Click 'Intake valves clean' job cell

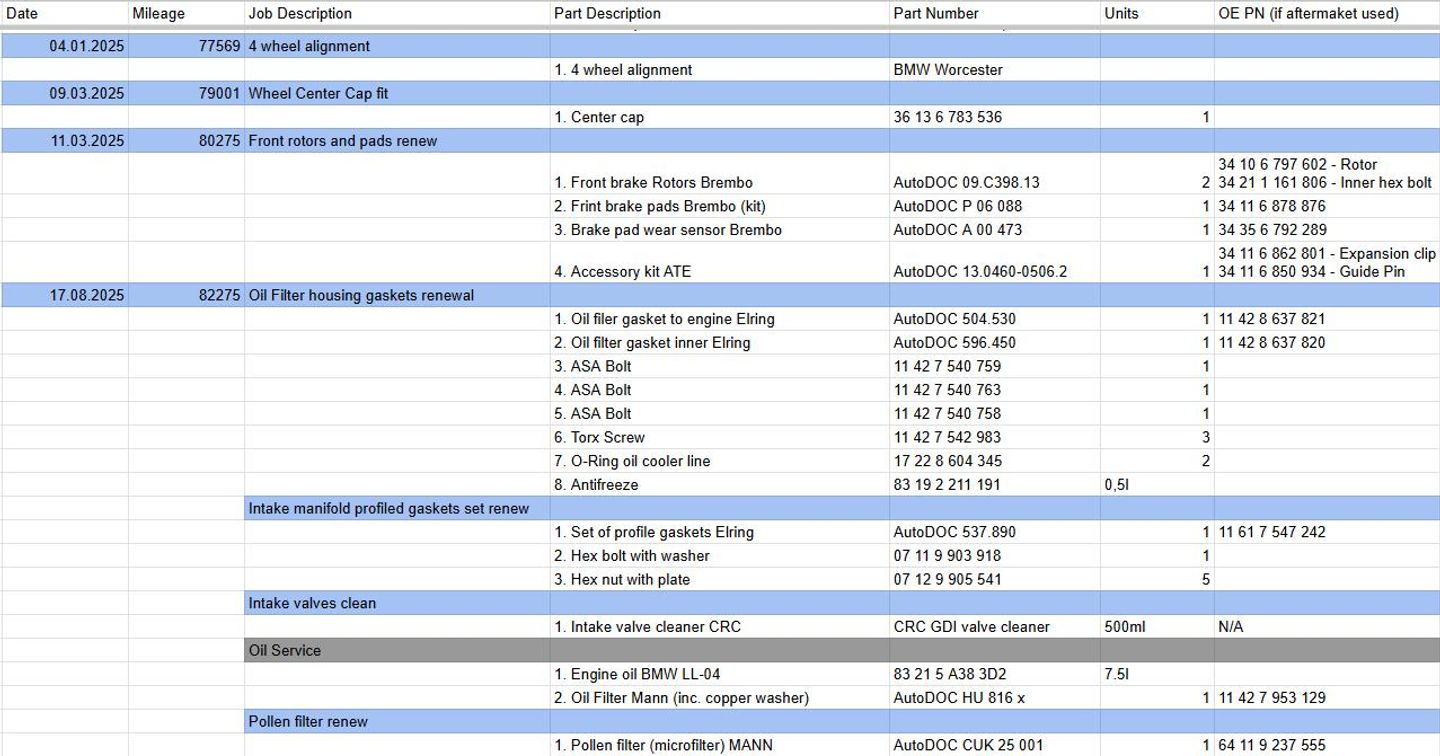click(312, 603)
